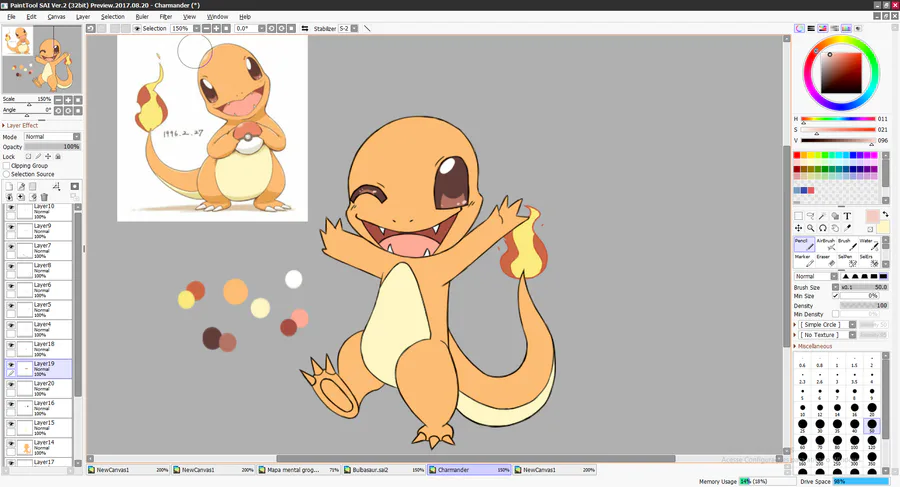Switch to the Eraser tool

(826, 260)
